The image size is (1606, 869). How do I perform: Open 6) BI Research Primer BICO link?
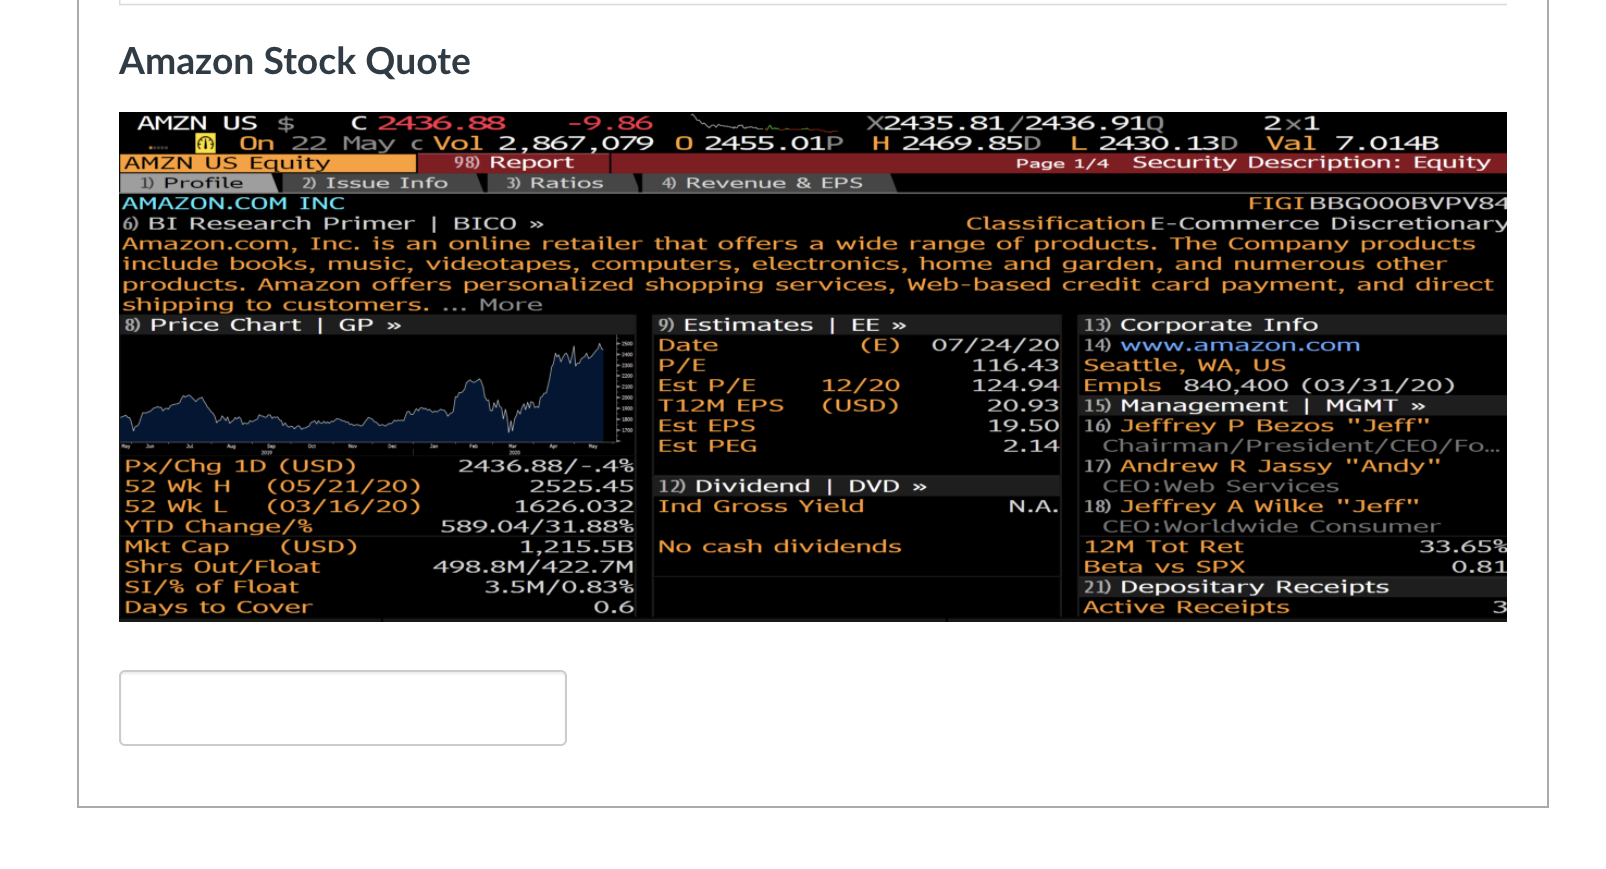[x=336, y=224]
